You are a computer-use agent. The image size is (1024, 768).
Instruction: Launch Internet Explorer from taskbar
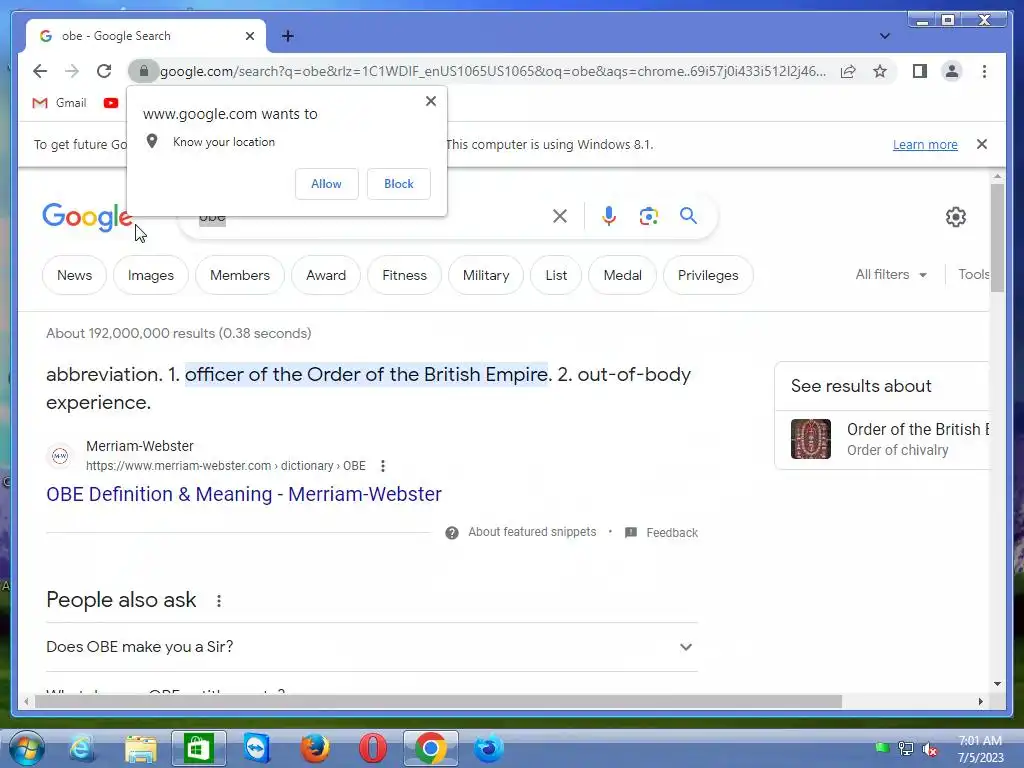[x=82, y=748]
